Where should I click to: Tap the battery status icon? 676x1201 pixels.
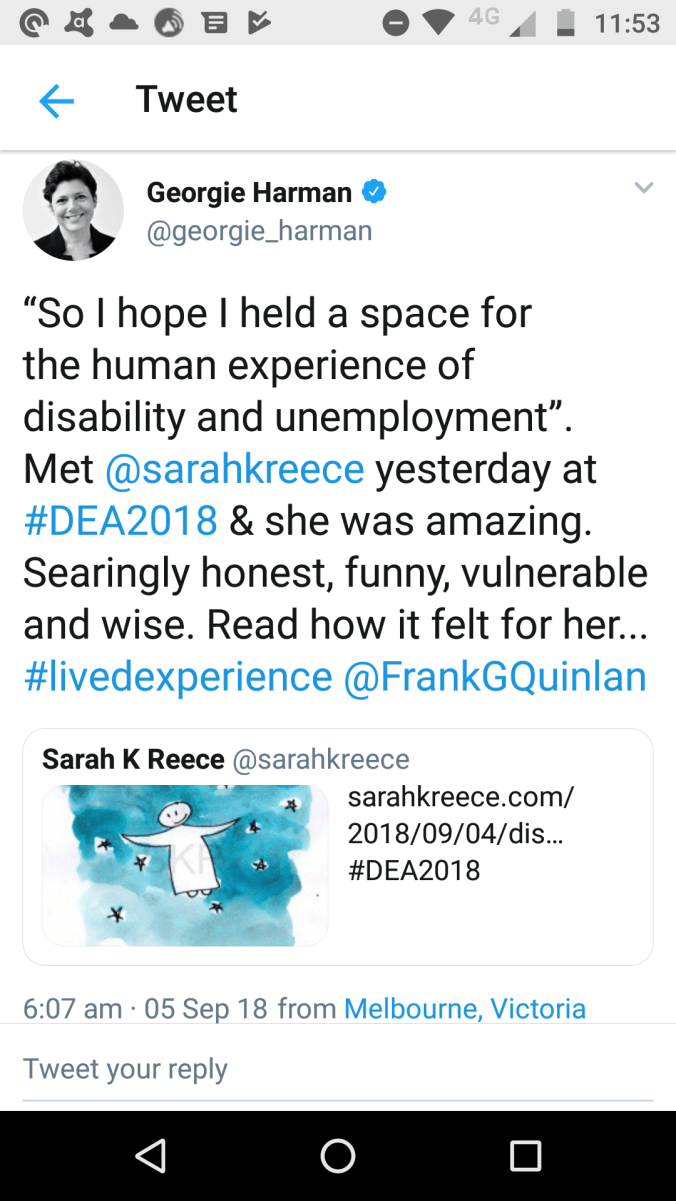point(566,23)
